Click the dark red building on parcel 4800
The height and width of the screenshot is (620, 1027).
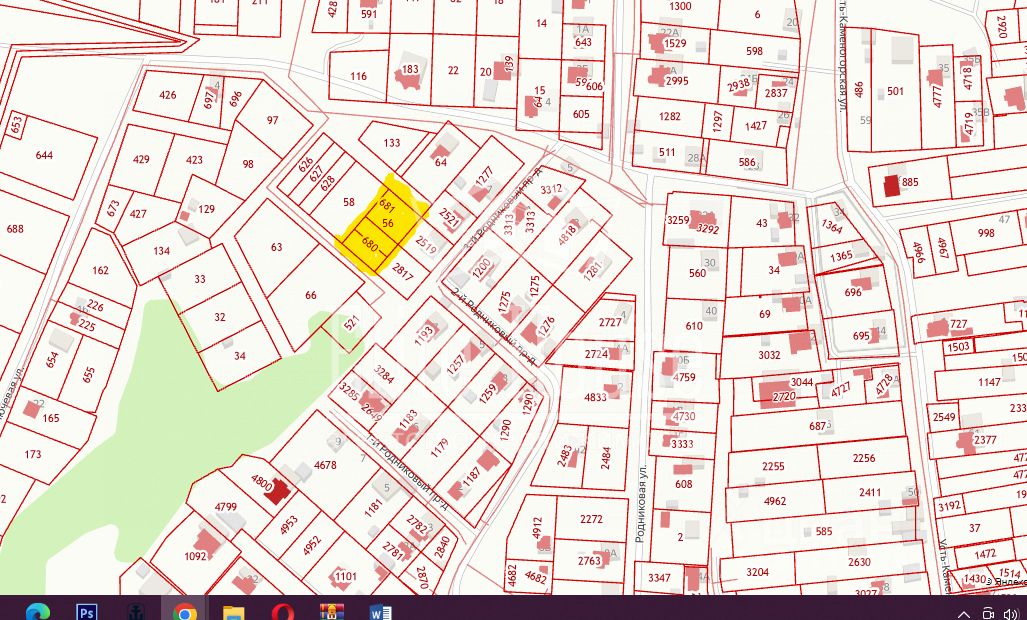[278, 491]
